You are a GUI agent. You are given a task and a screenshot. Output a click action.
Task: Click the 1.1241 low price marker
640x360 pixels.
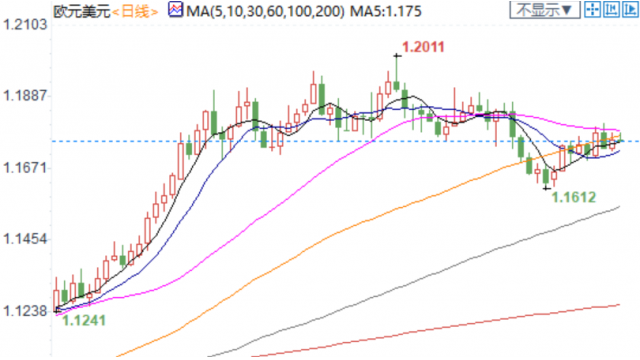tap(84, 320)
